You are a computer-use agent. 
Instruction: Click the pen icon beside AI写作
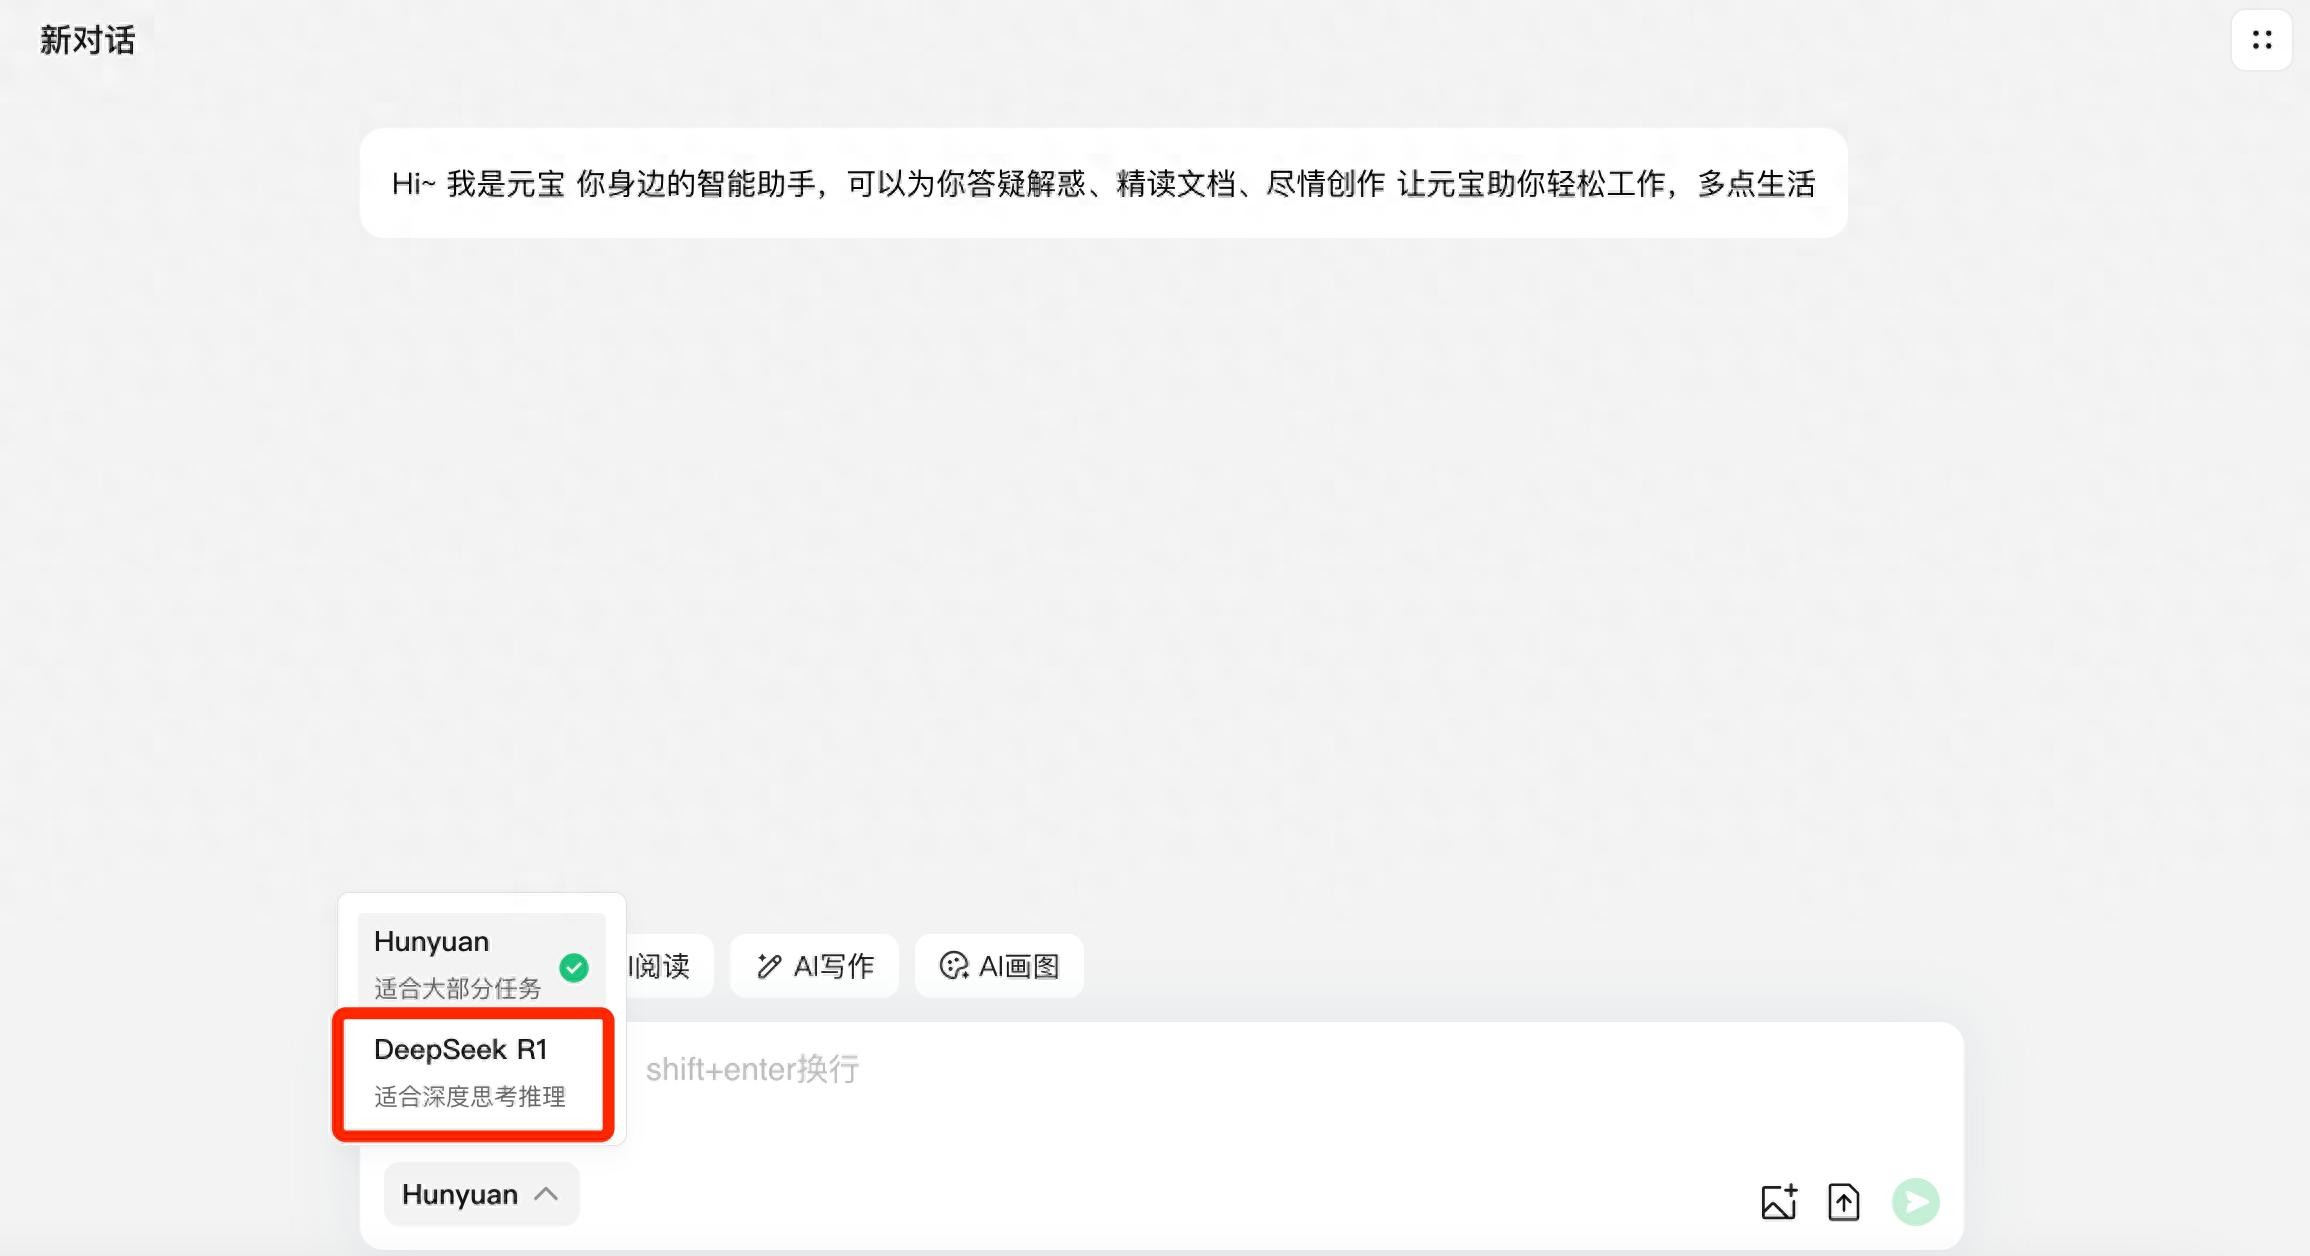768,966
